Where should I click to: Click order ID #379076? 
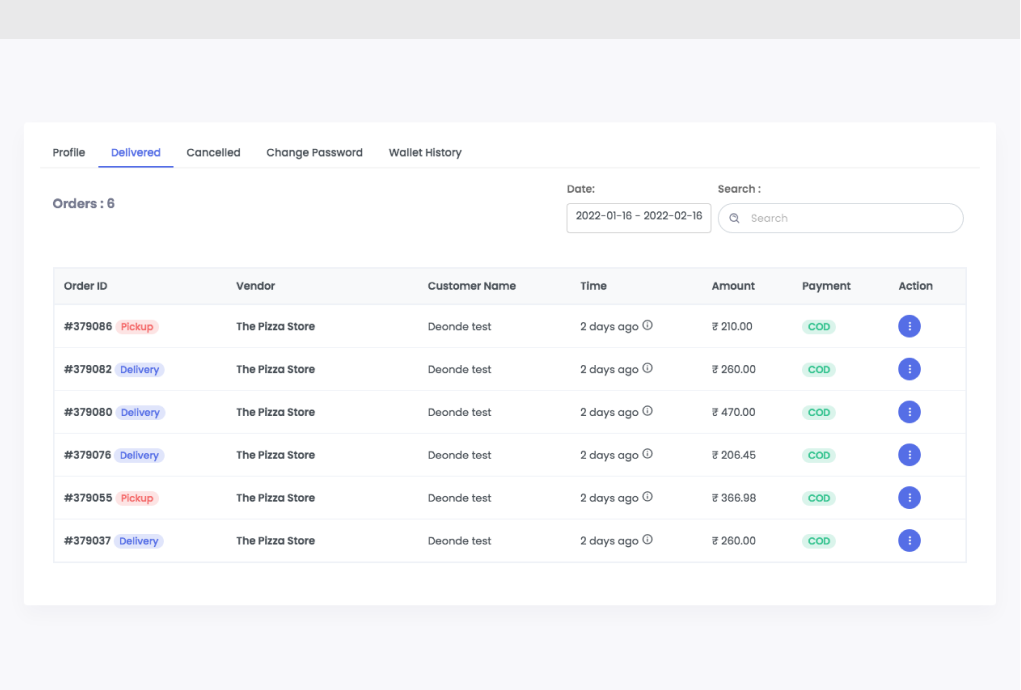coord(87,455)
